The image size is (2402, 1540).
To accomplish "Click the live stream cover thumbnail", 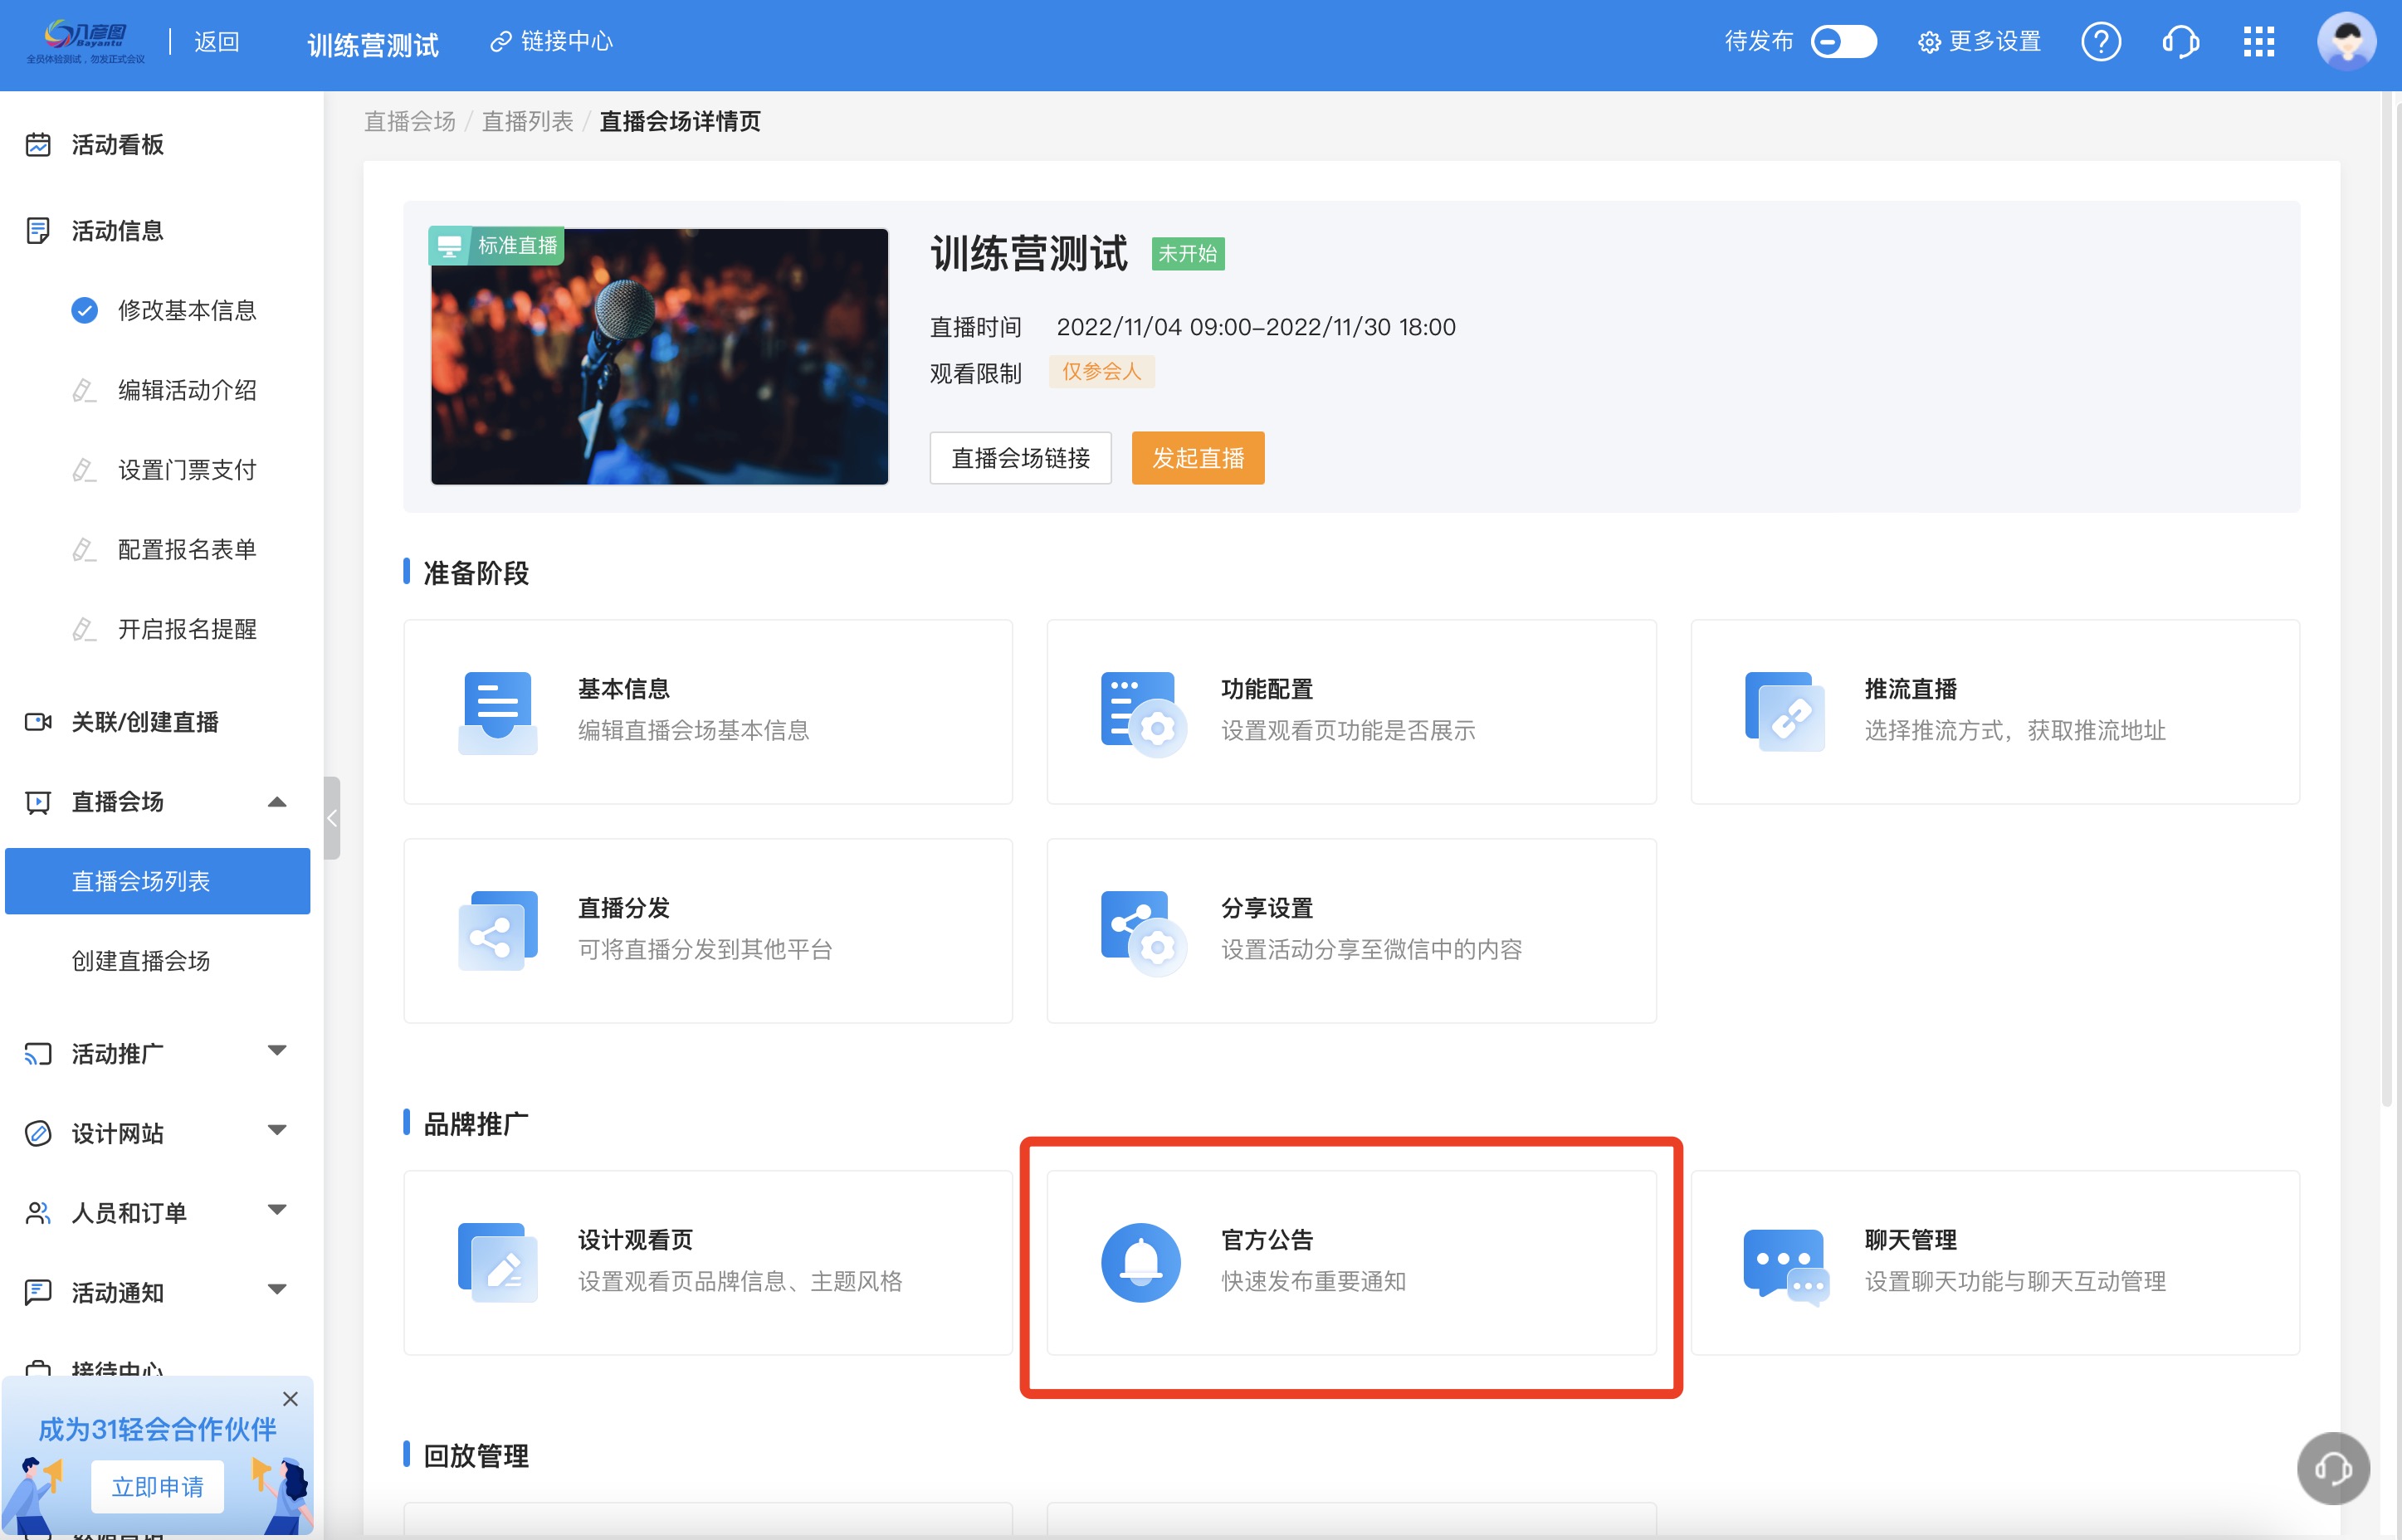I will point(659,356).
